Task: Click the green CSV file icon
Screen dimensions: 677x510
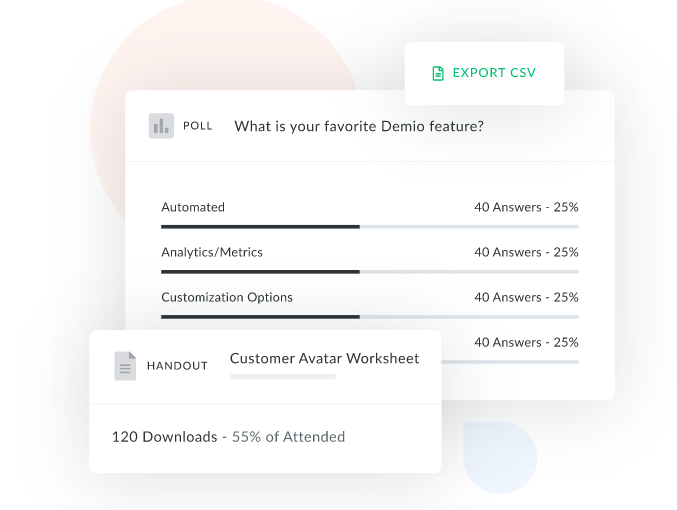Action: coord(437,73)
